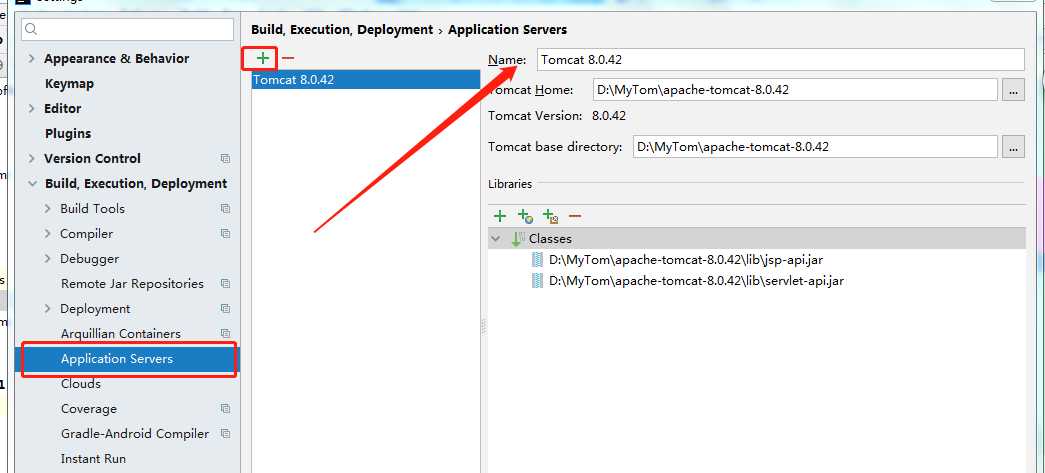
Task: Click the Libraries section label
Action: point(510,184)
